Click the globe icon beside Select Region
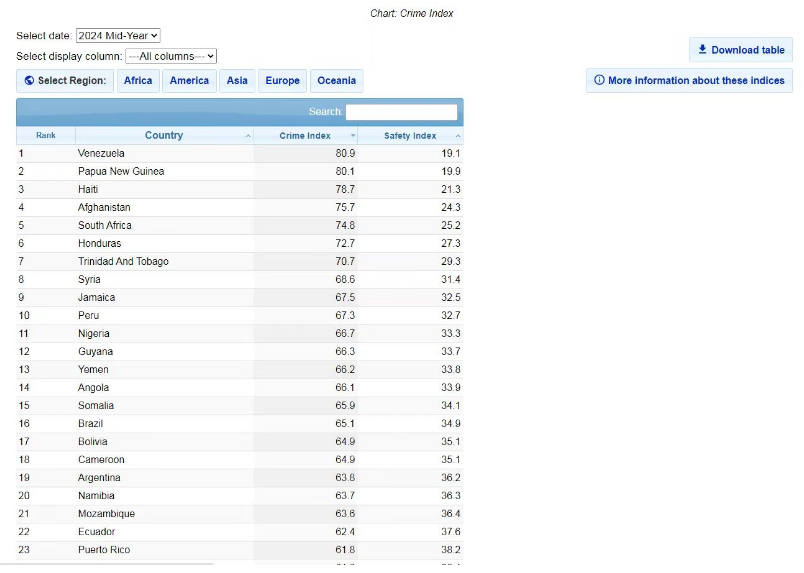This screenshot has height=573, width=804. coord(29,81)
